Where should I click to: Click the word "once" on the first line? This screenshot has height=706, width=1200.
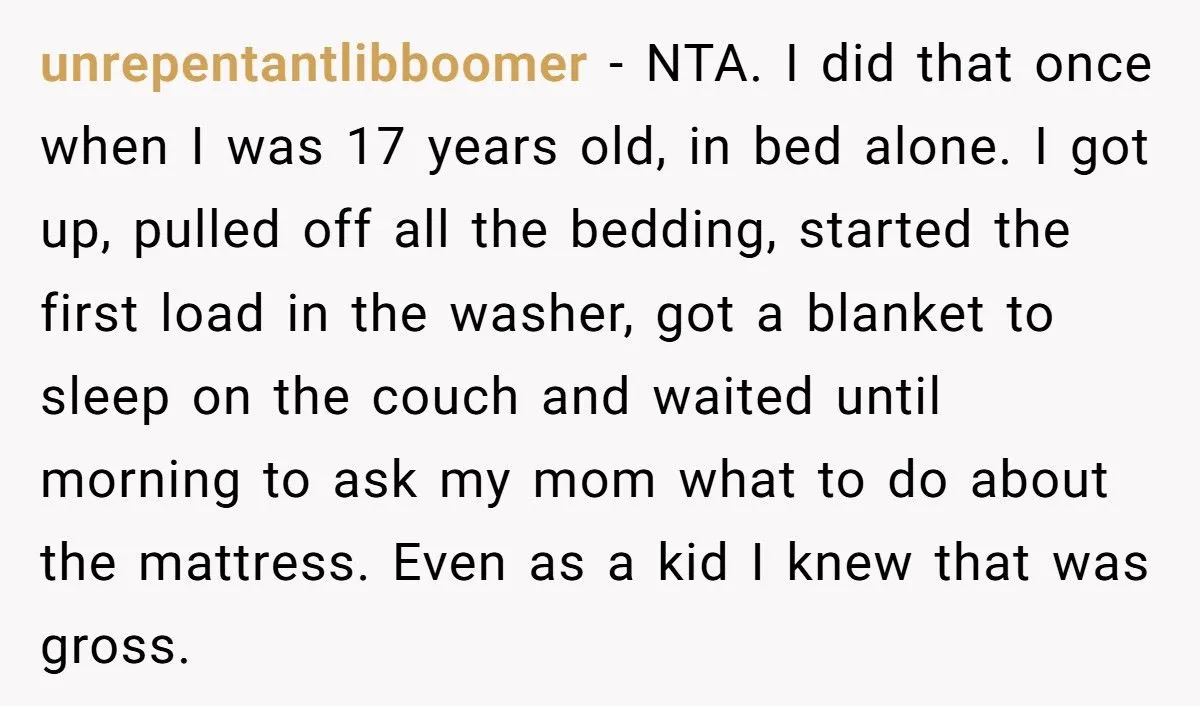(x=1092, y=65)
